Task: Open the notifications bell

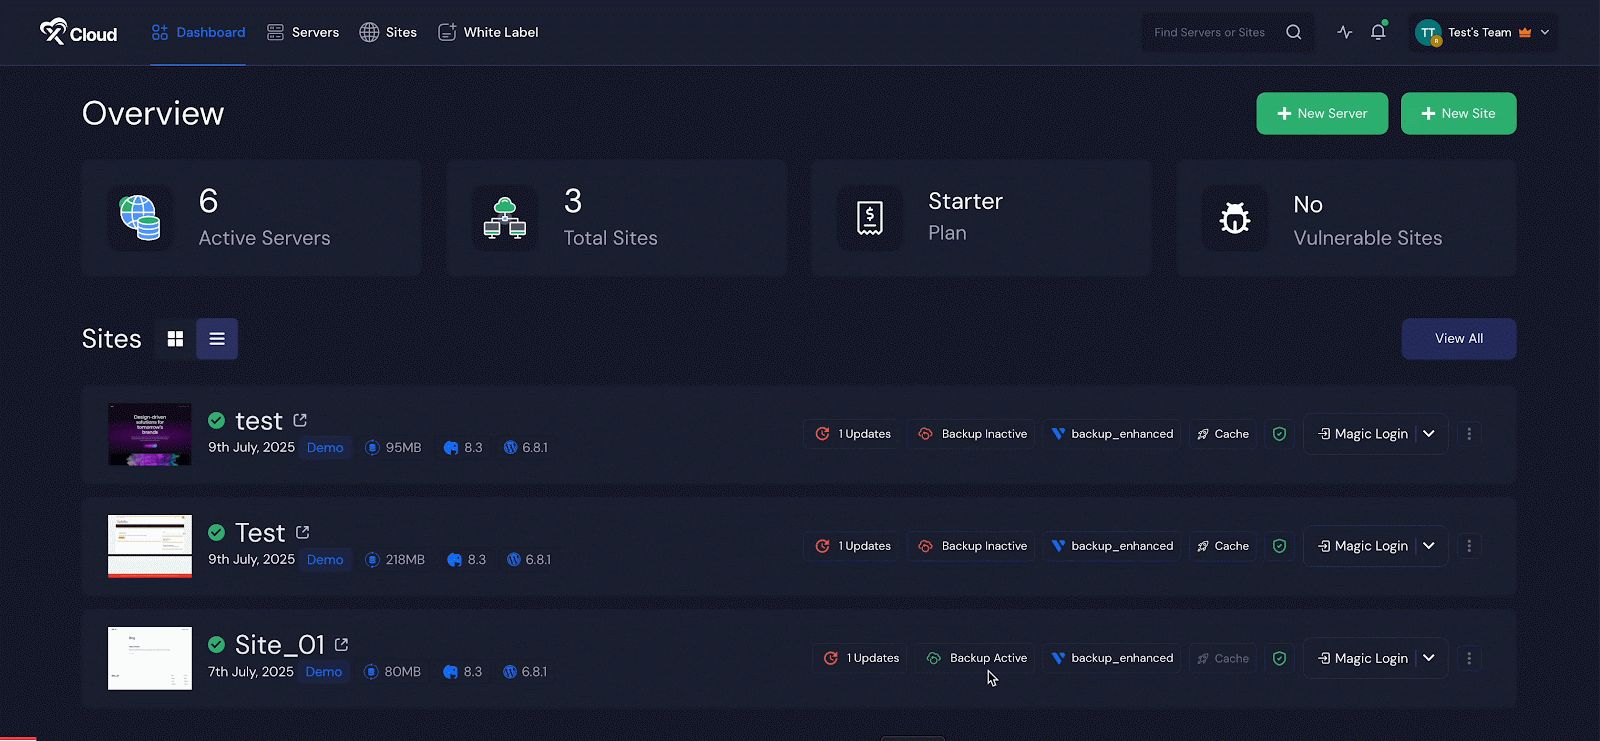Action: (x=1378, y=32)
